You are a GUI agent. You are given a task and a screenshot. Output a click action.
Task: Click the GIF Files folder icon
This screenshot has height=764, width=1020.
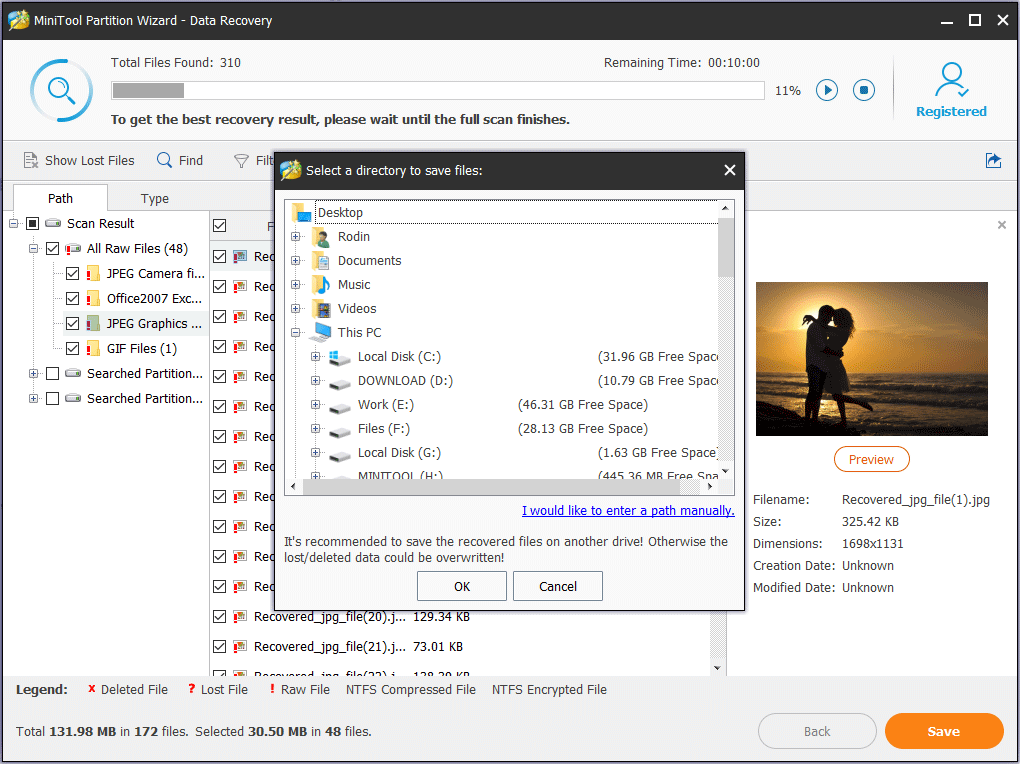pos(93,348)
